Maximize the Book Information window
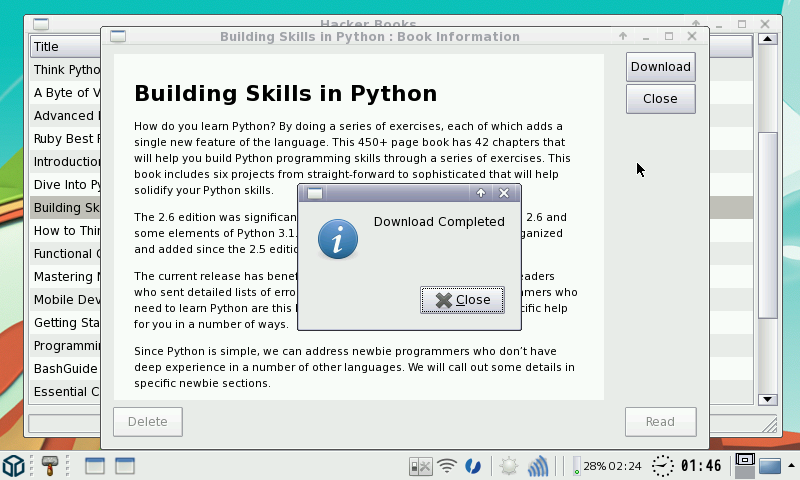Screen dimensions: 800x480 pyautogui.click(x=669, y=36)
